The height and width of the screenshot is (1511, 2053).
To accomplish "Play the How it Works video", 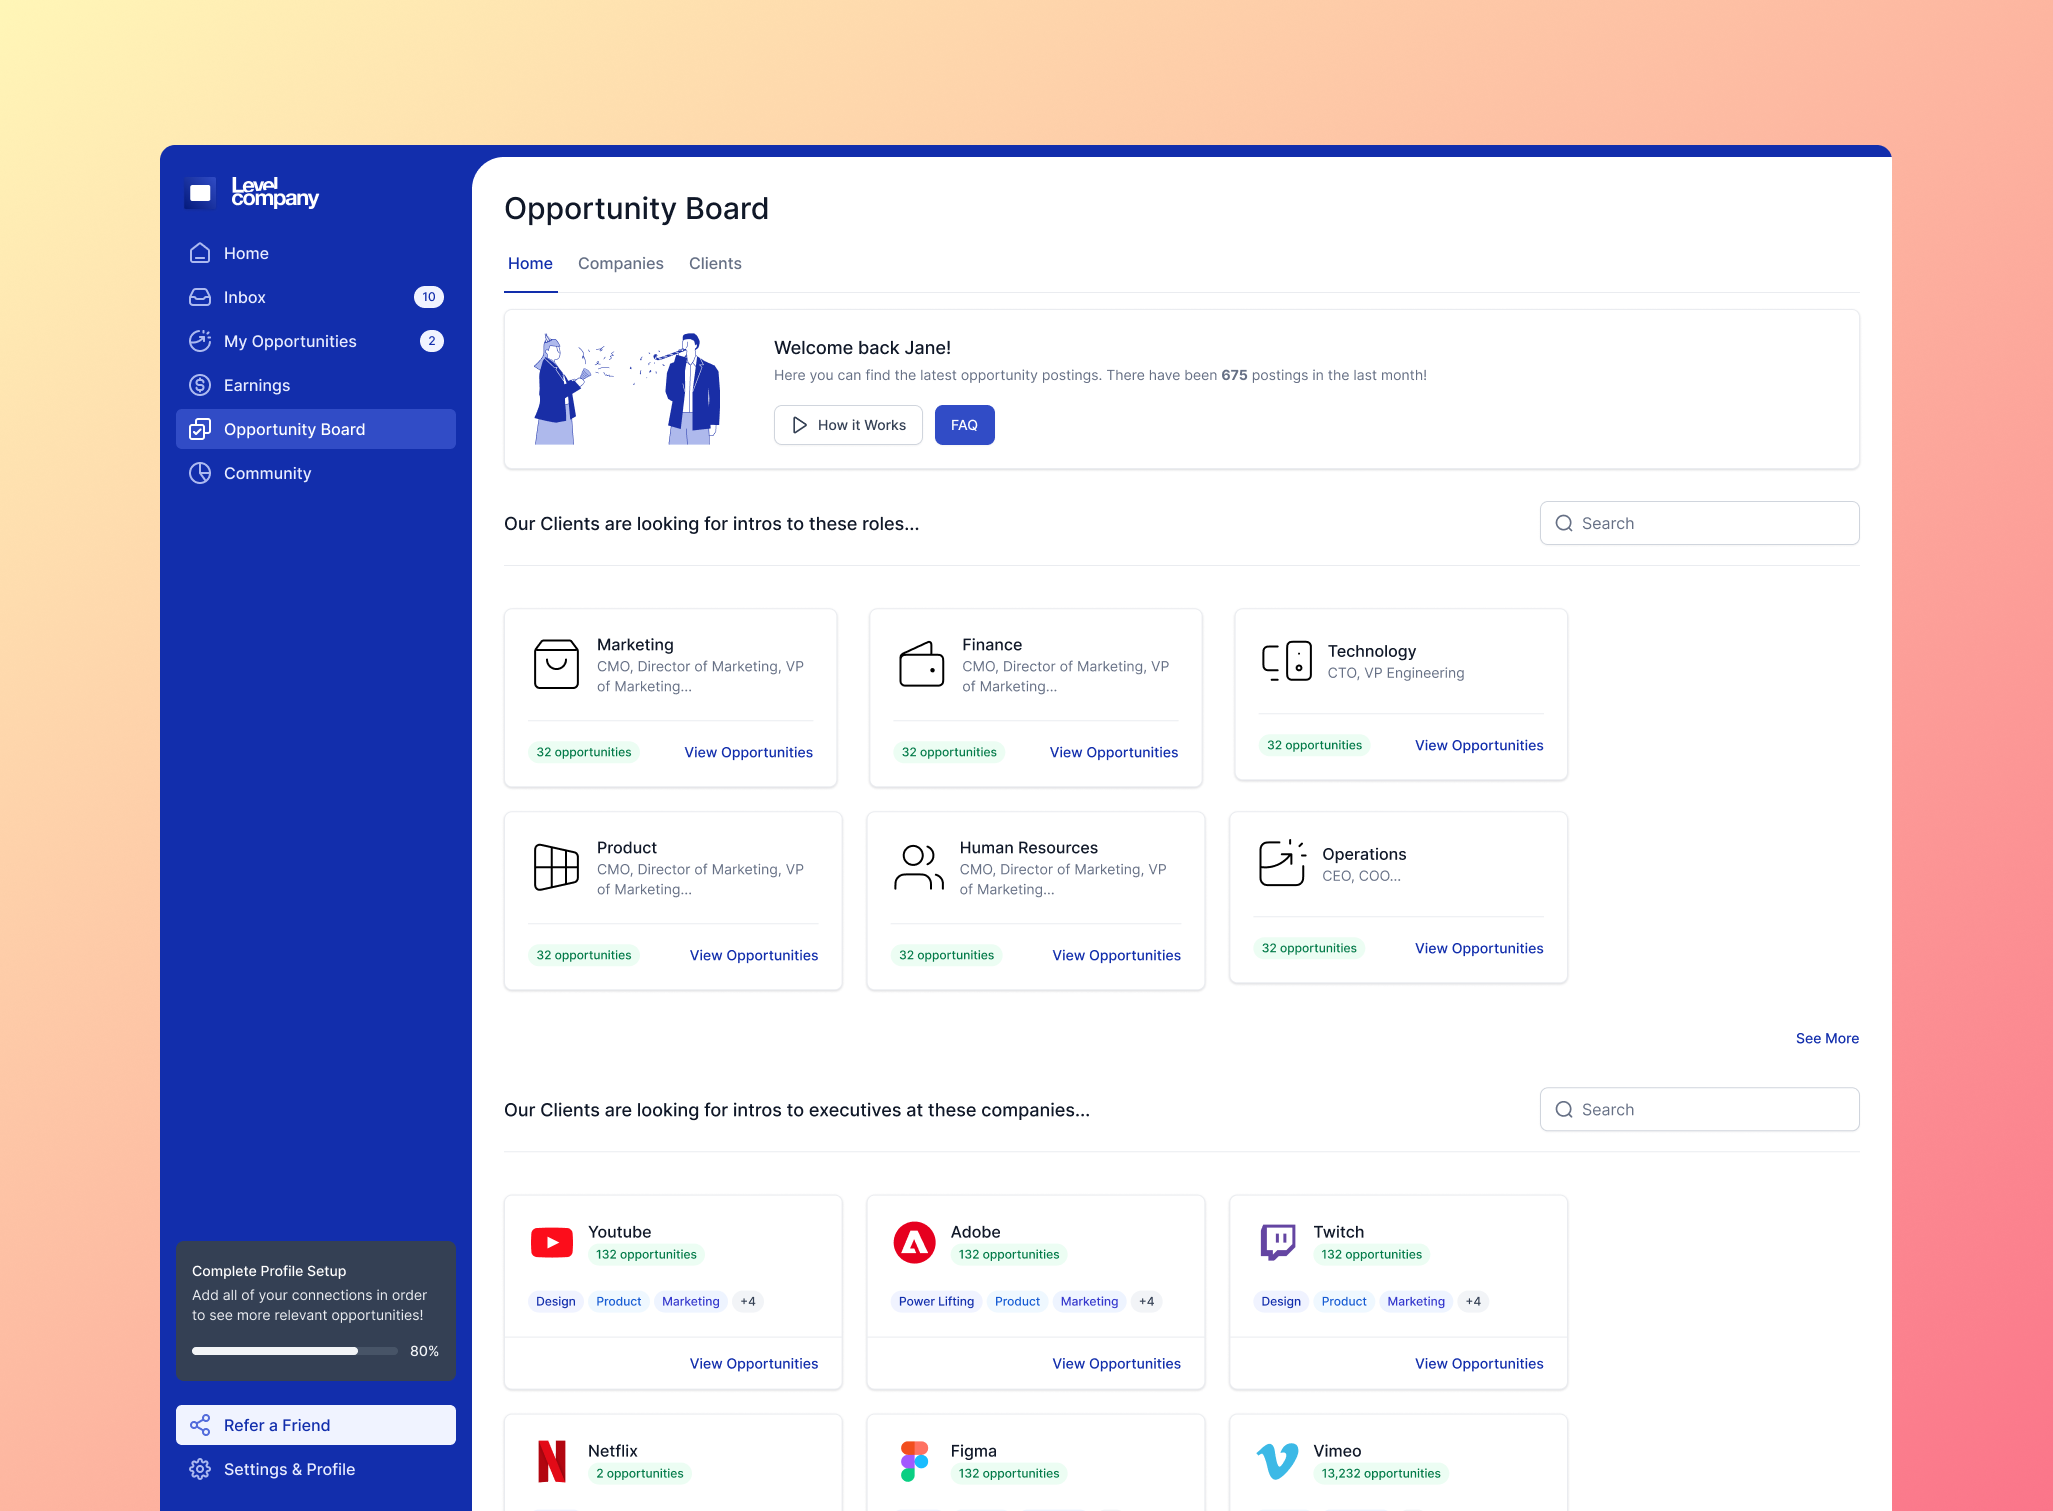I will (848, 425).
